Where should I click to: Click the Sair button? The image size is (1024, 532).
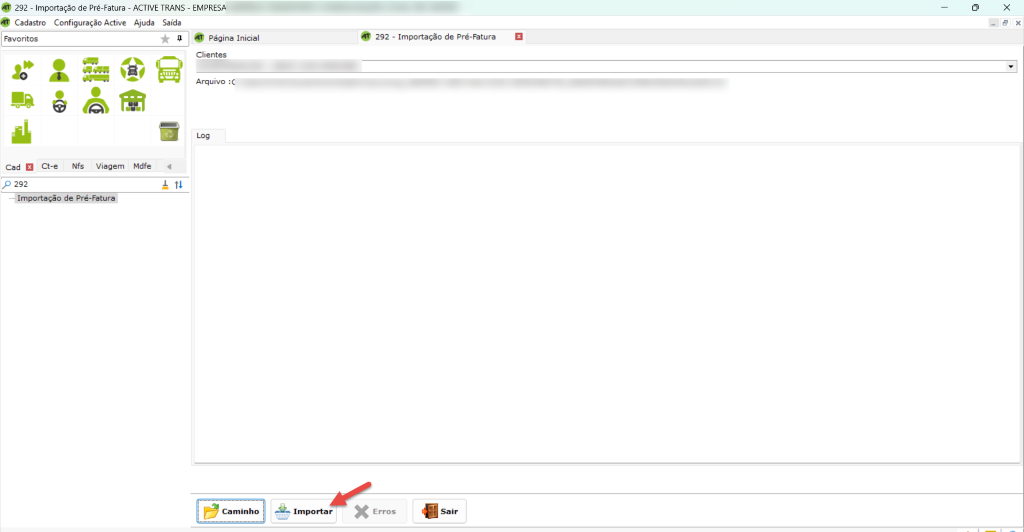coord(440,511)
